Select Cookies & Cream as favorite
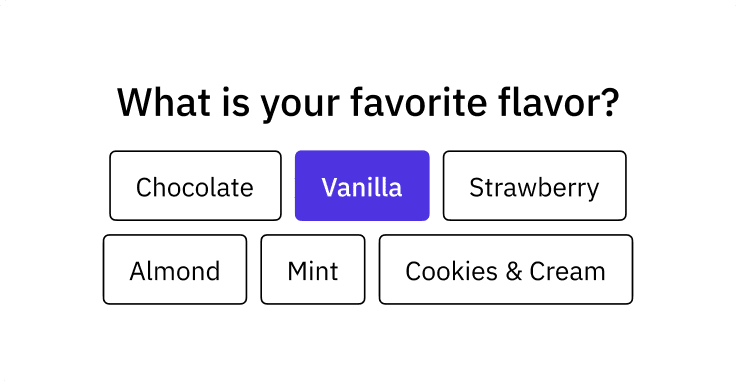Viewport: 736px width, 381px height. click(x=506, y=269)
